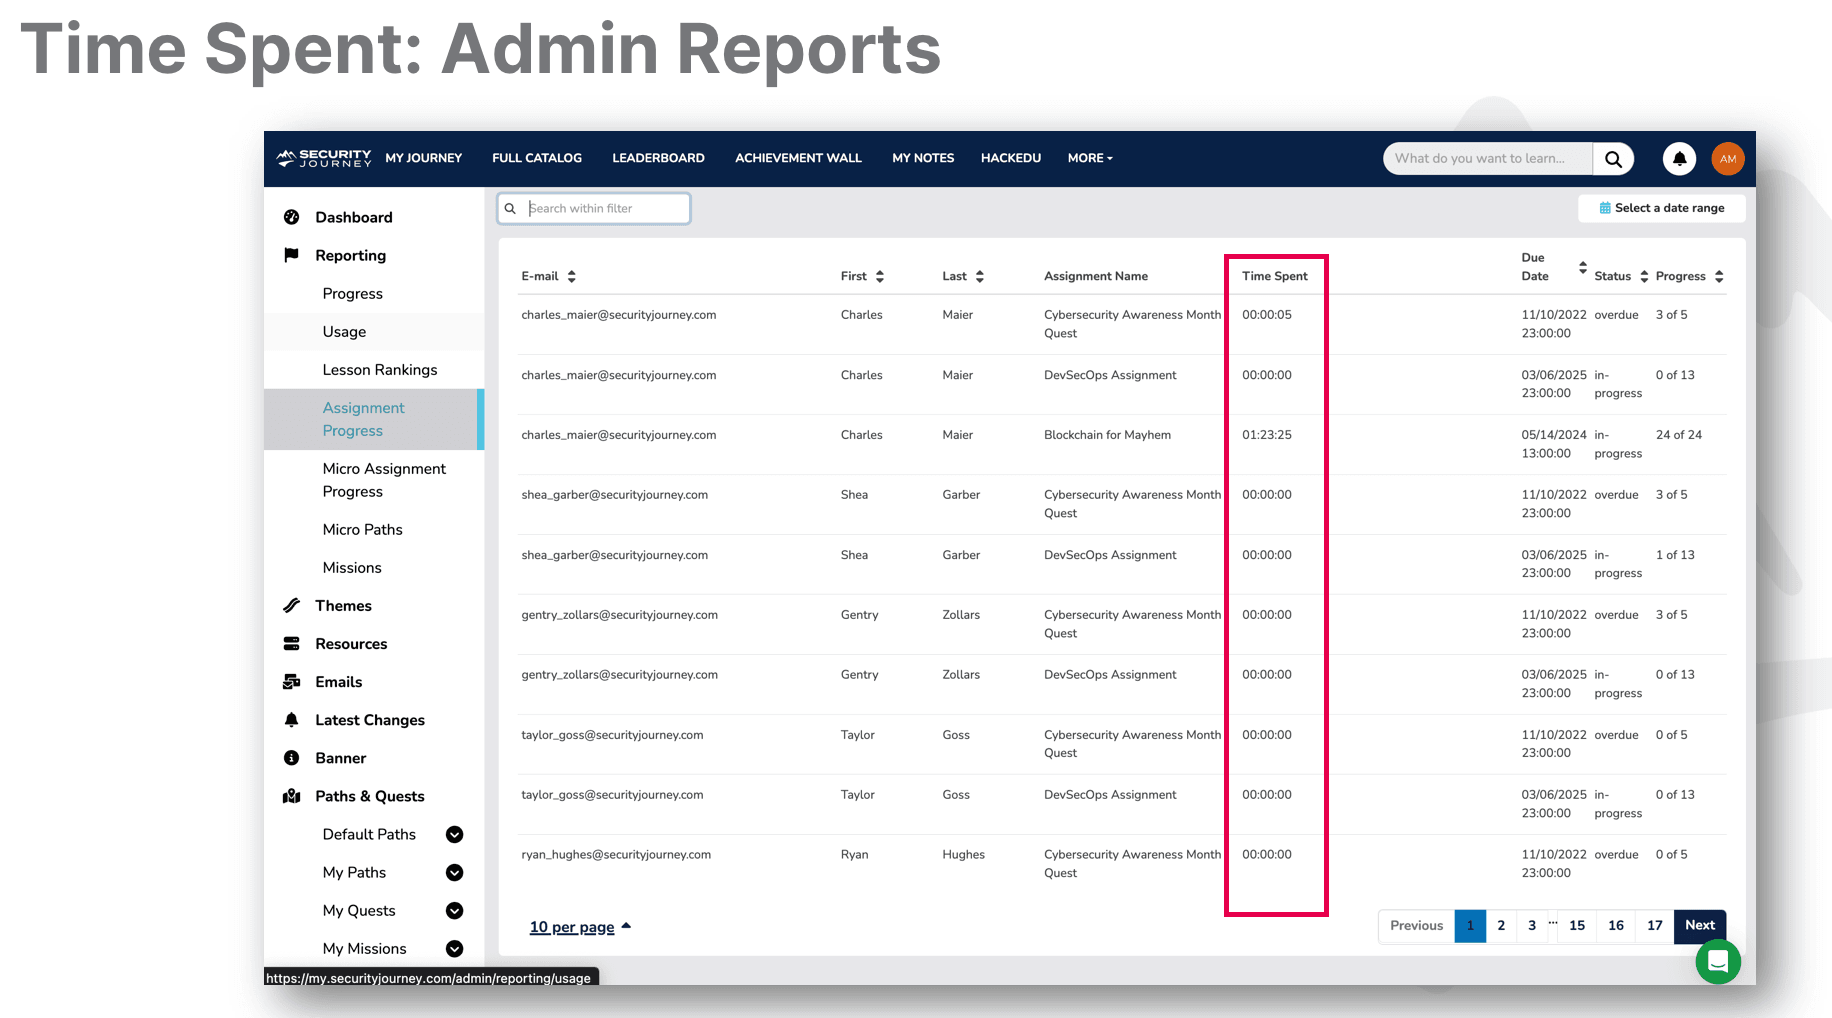This screenshot has width=1832, height=1018.
Task: Click the Emails sidebar icon
Action: tap(292, 682)
